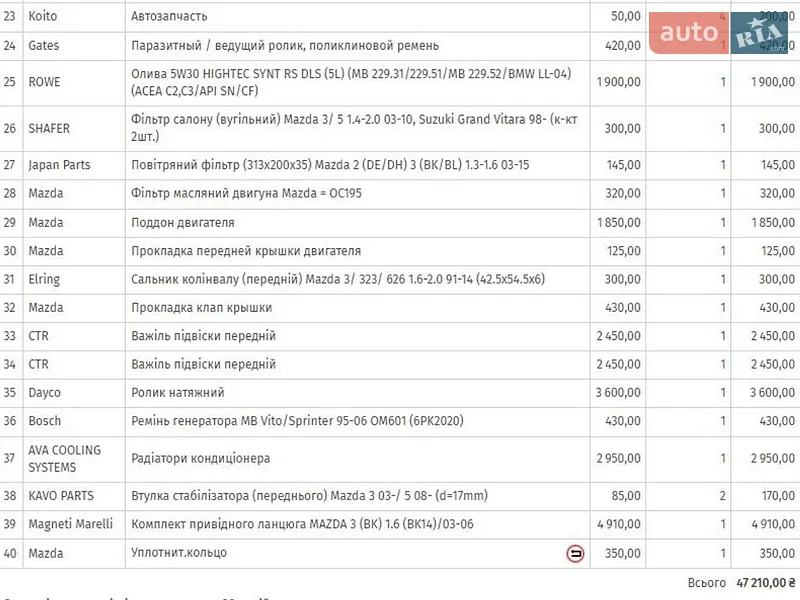Click 'Важіль підвіски передній' in row 34
Image resolution: width=800 pixels, height=600 pixels.
point(204,364)
